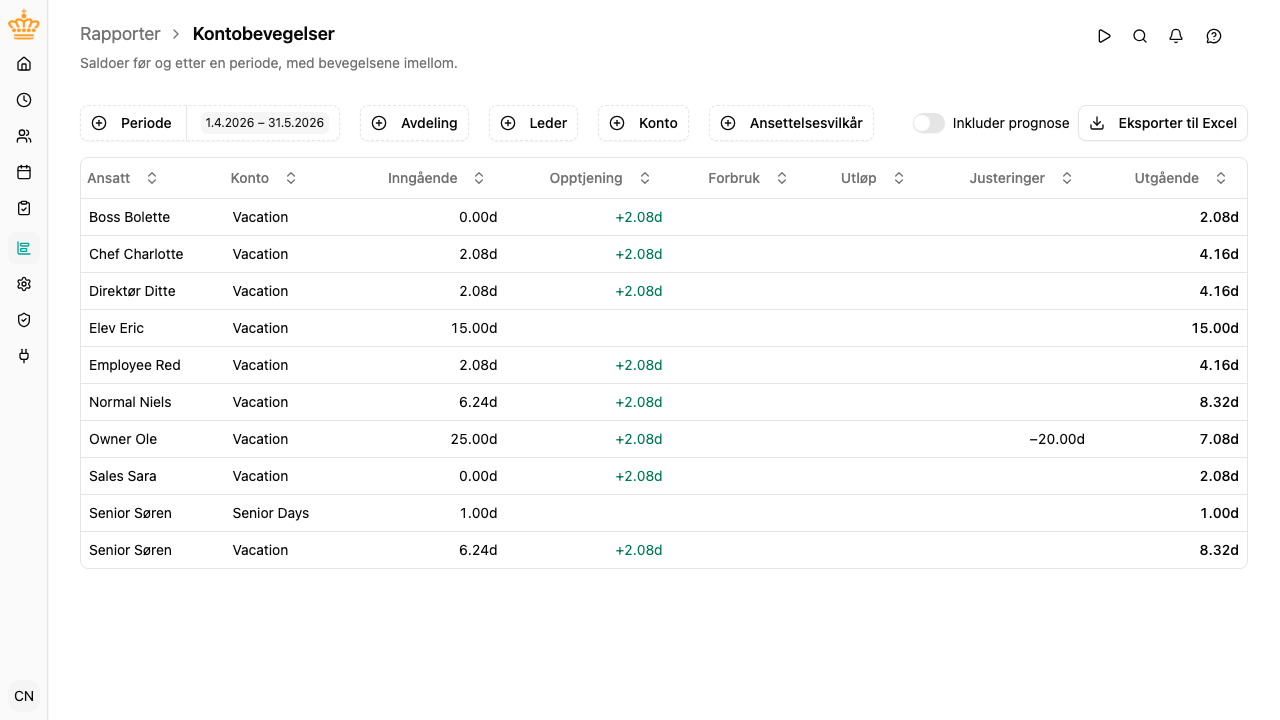Select Chef Charlotte row name
This screenshot has height=720, width=1280.
click(x=136, y=254)
